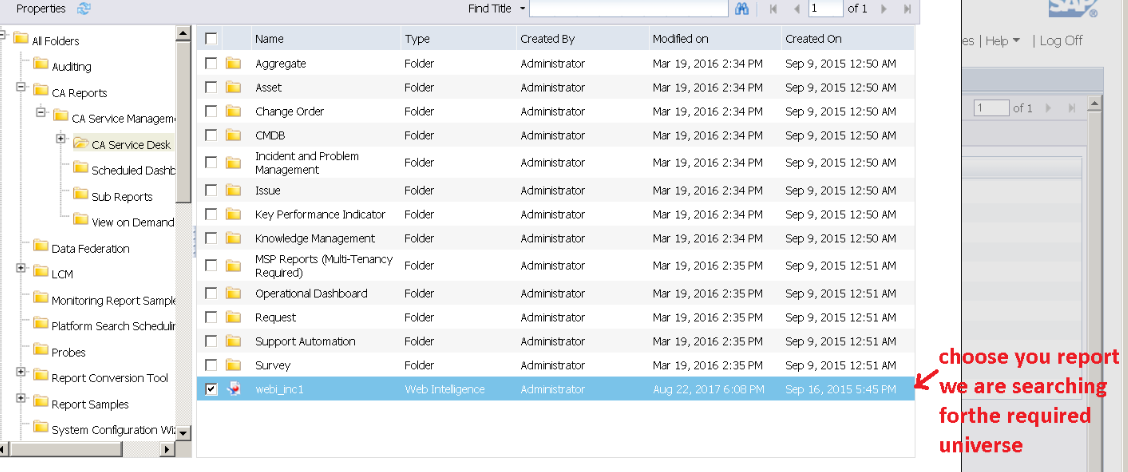Click the Aggregate folder icon
This screenshot has height=472, width=1128.
pos(232,63)
